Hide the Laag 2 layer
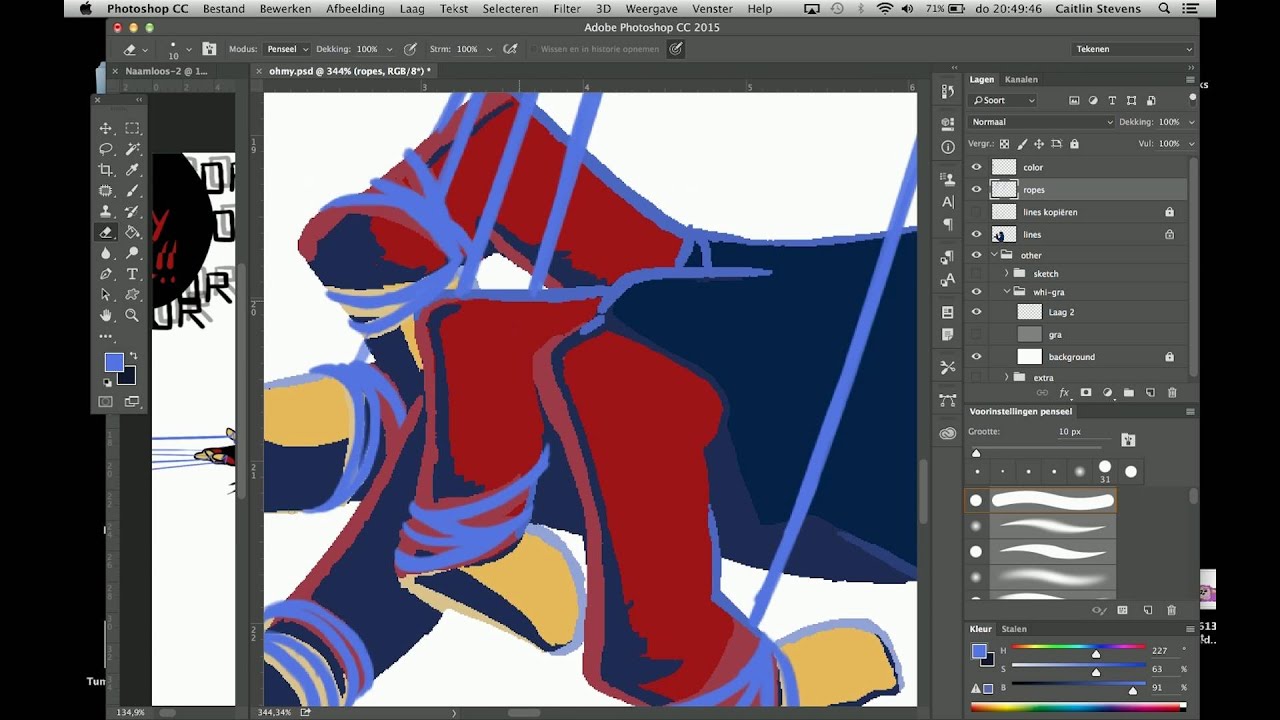Screen dimensions: 1280x720 point(977,312)
